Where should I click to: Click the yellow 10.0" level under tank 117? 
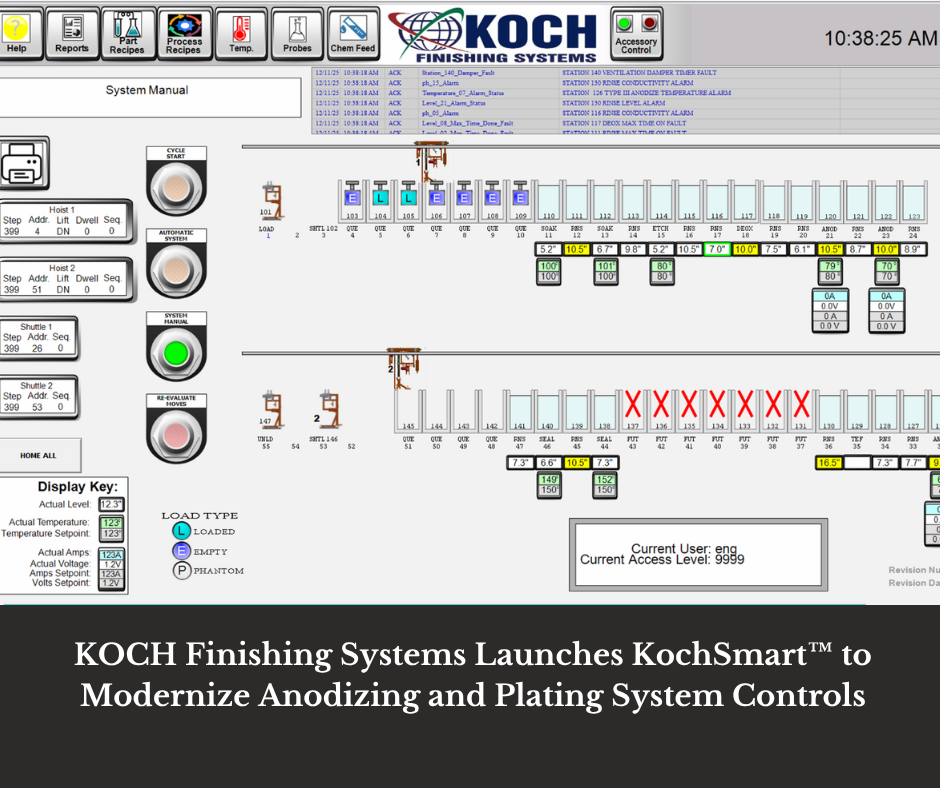pos(745,249)
